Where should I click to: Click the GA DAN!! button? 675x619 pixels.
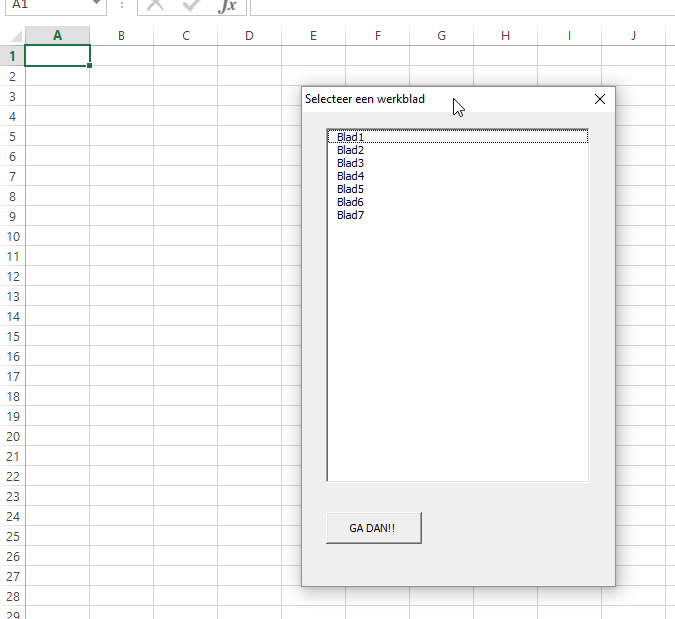click(374, 528)
